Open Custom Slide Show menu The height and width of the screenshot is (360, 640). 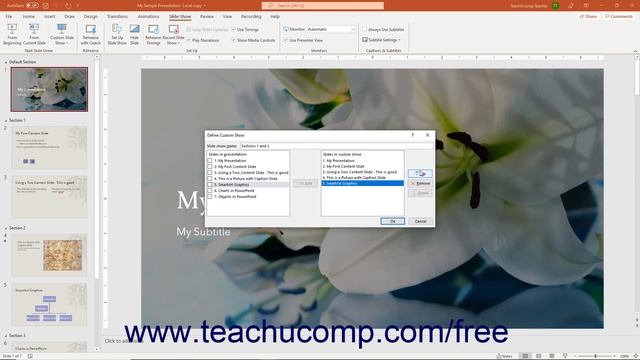click(62, 34)
